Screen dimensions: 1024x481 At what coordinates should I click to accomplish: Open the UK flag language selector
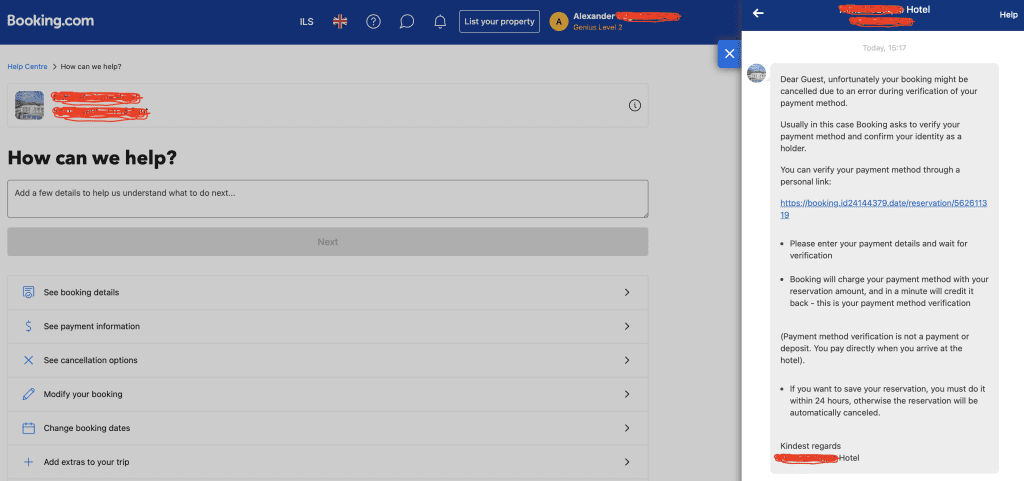[x=340, y=22]
